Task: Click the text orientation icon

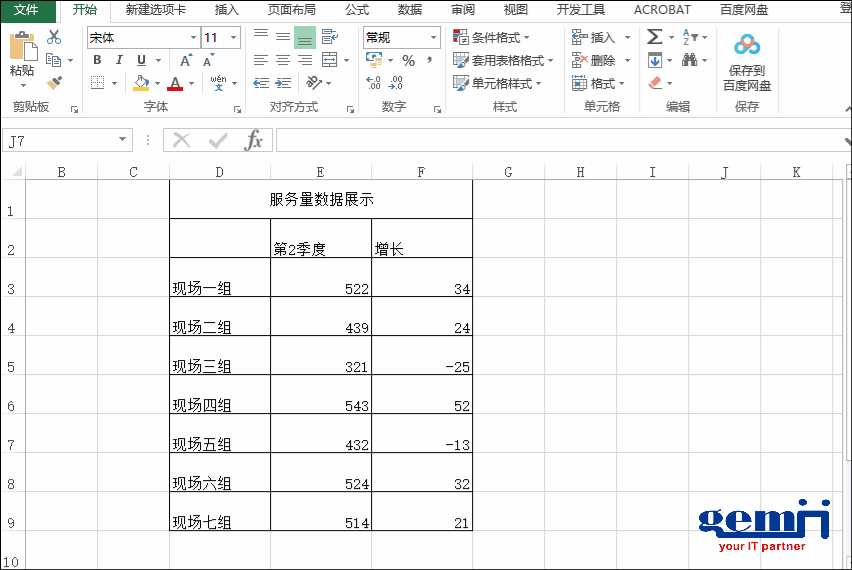Action: click(314, 83)
